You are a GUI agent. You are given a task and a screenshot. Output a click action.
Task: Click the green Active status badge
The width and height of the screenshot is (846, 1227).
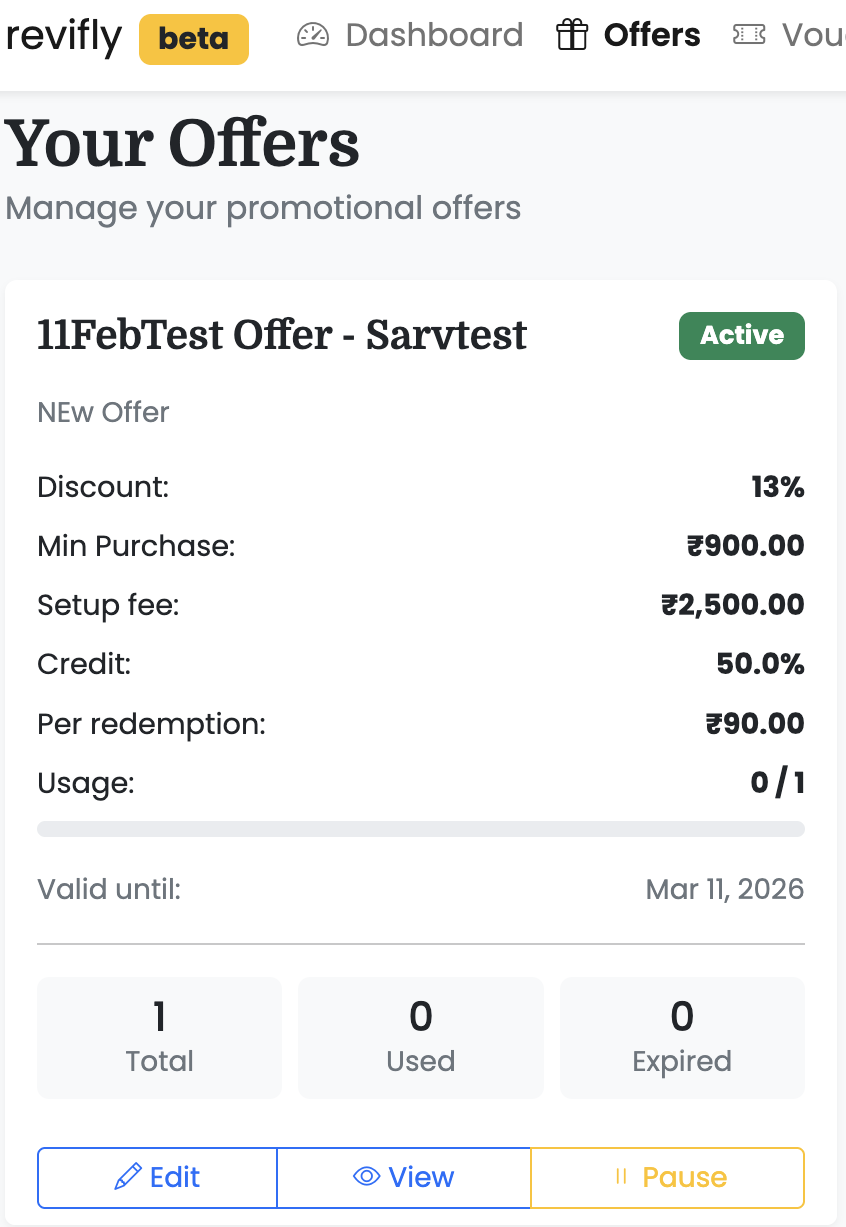click(x=741, y=336)
